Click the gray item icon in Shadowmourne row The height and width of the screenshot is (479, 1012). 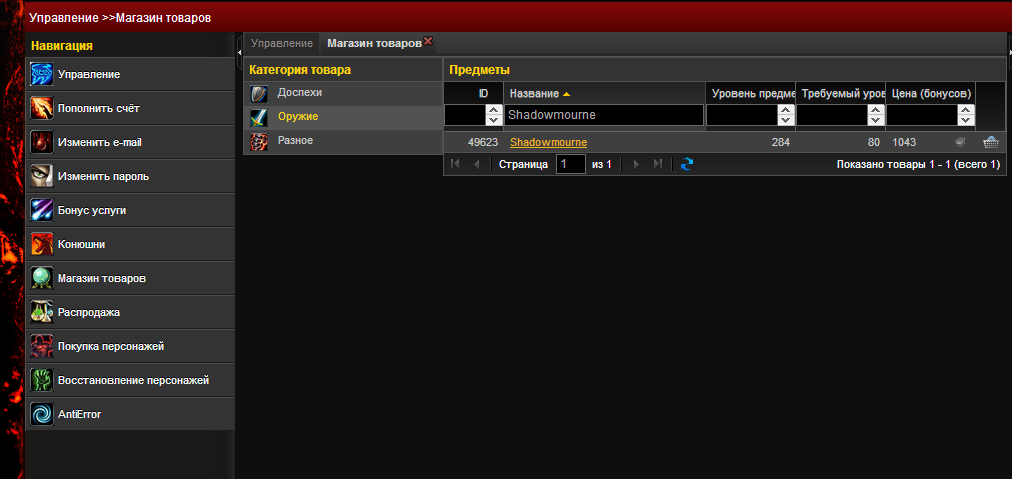[x=960, y=142]
